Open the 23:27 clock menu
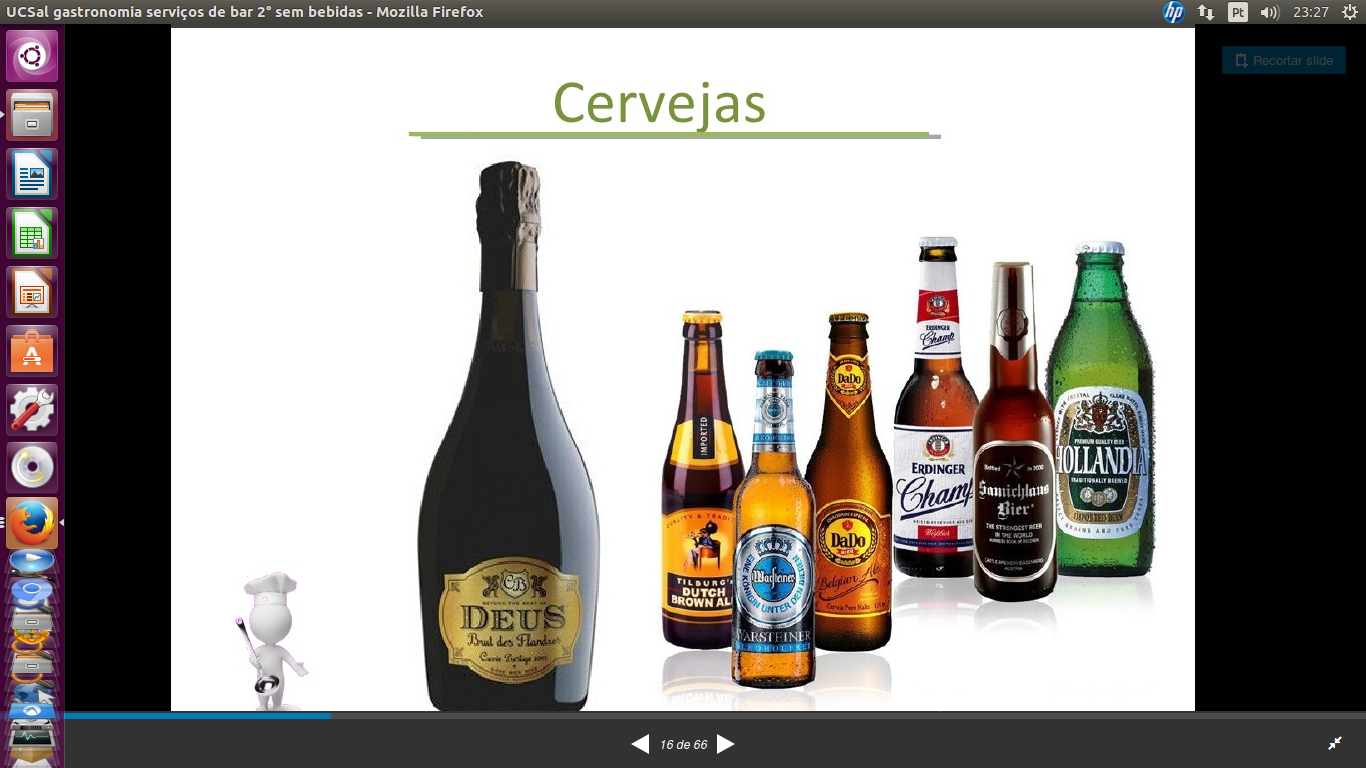This screenshot has height=768, width=1366. click(1310, 12)
